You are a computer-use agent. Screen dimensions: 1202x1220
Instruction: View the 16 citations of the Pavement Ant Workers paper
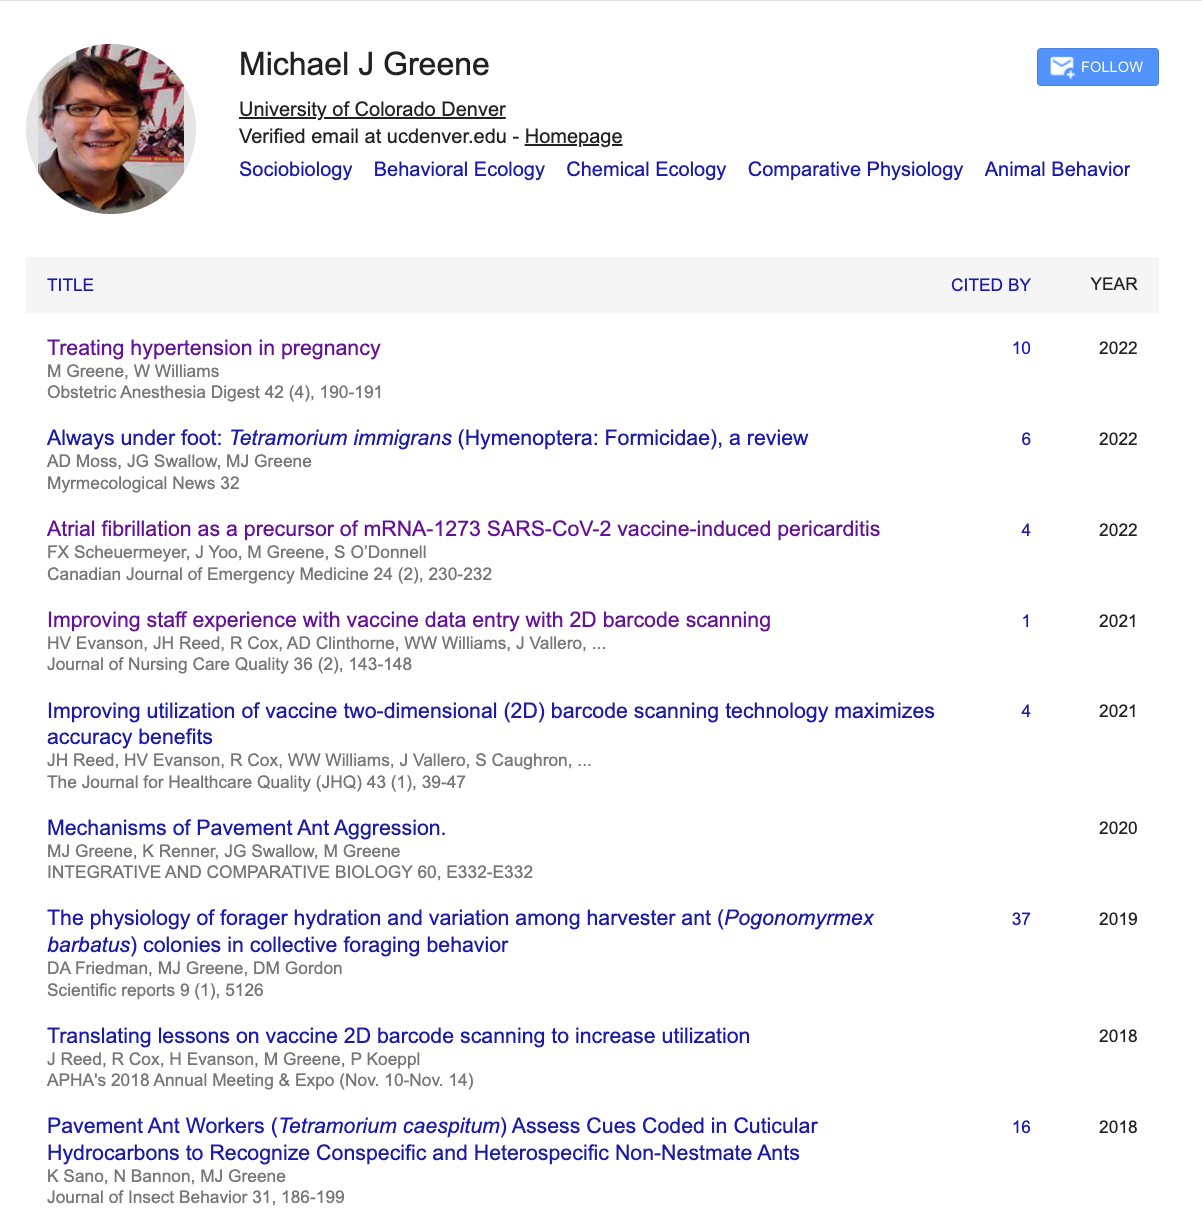[x=1021, y=1127]
